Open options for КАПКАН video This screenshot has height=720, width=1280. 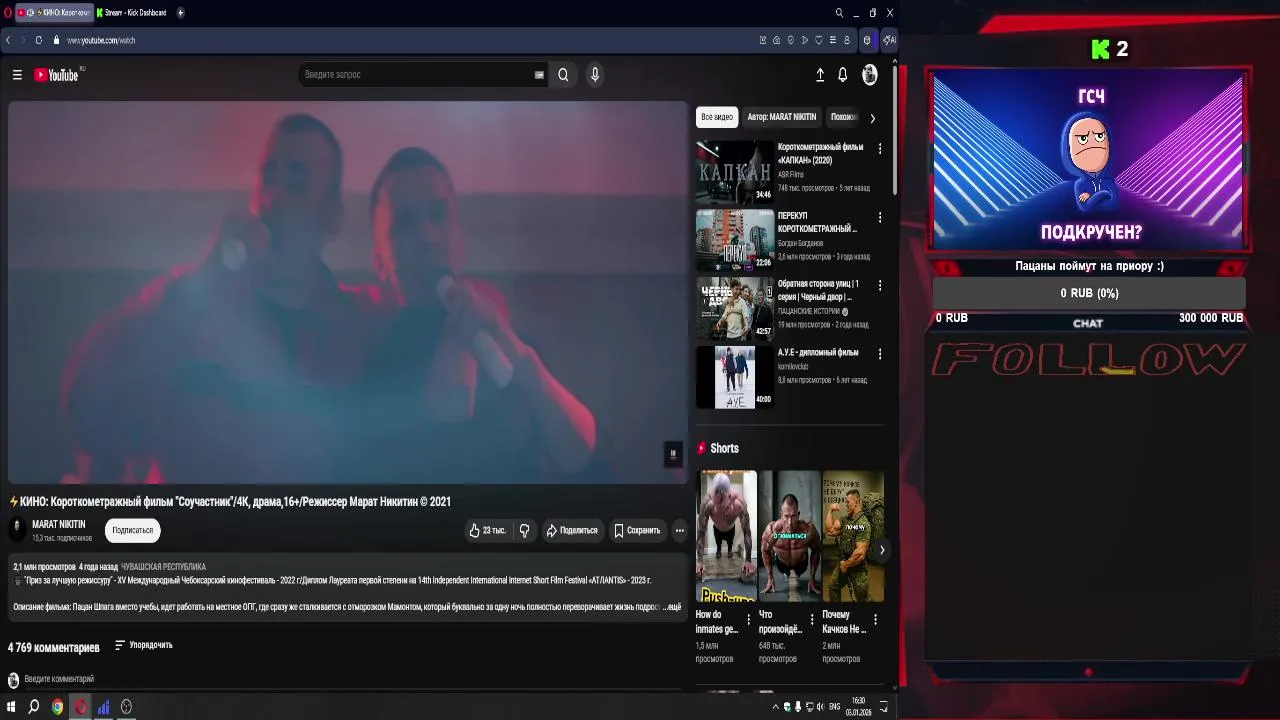[880, 148]
